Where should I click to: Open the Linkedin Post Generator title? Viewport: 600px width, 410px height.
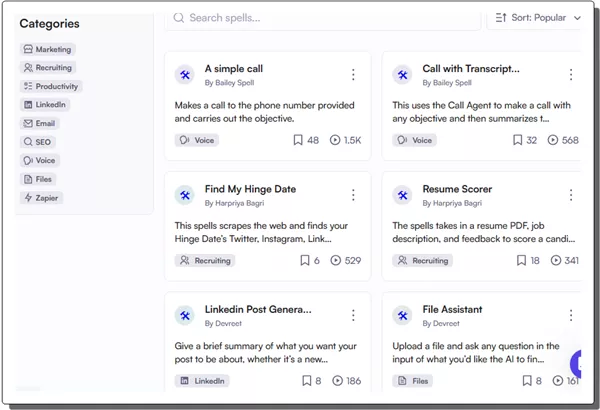pyautogui.click(x=258, y=309)
